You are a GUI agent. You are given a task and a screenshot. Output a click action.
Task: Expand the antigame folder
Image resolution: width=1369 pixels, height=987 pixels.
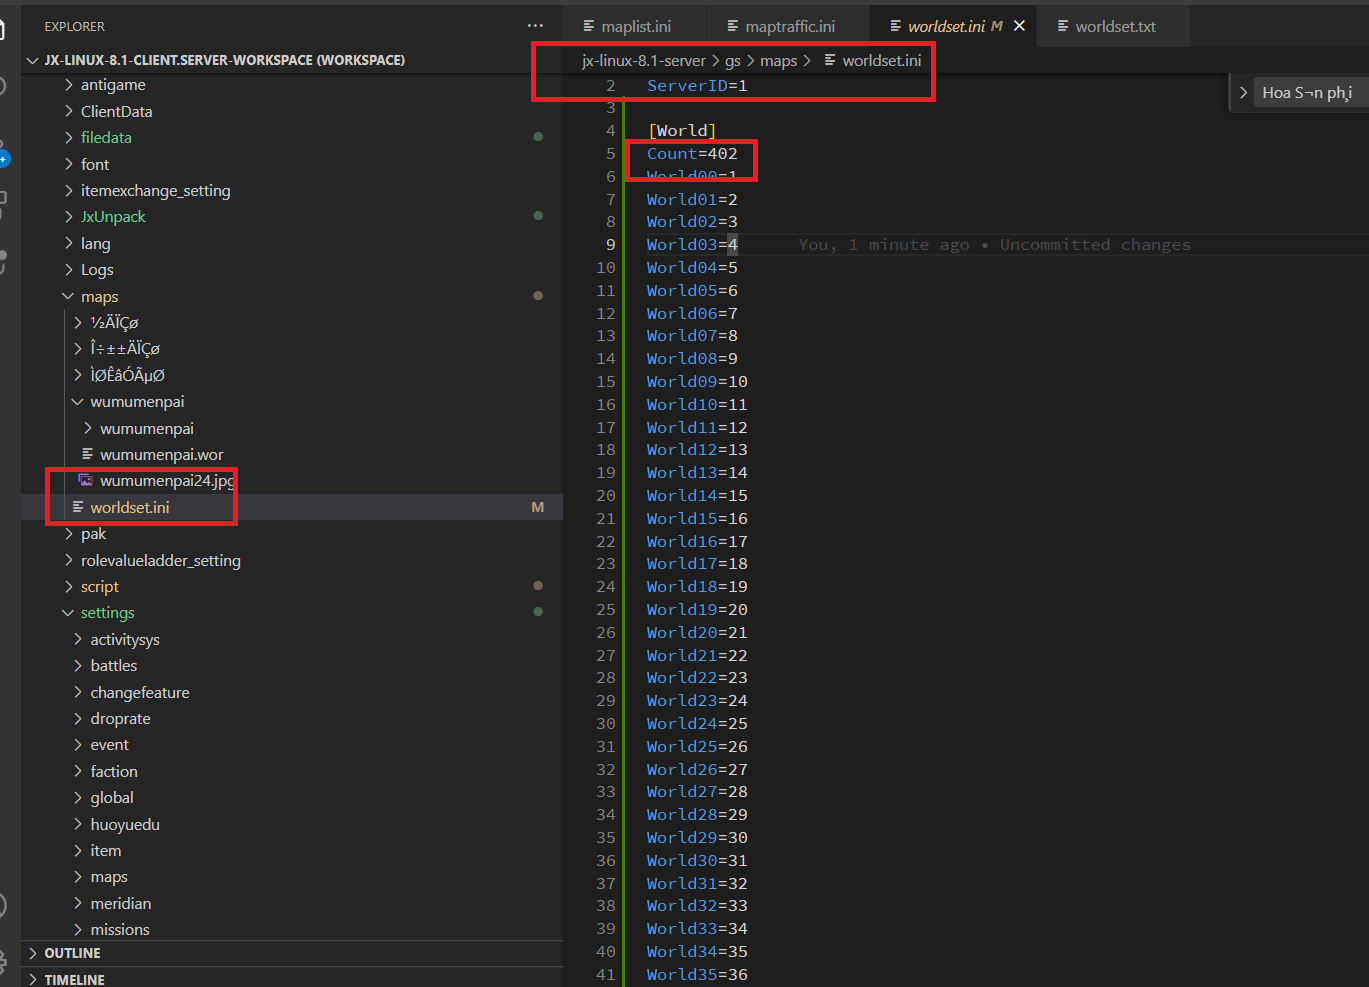pos(115,84)
